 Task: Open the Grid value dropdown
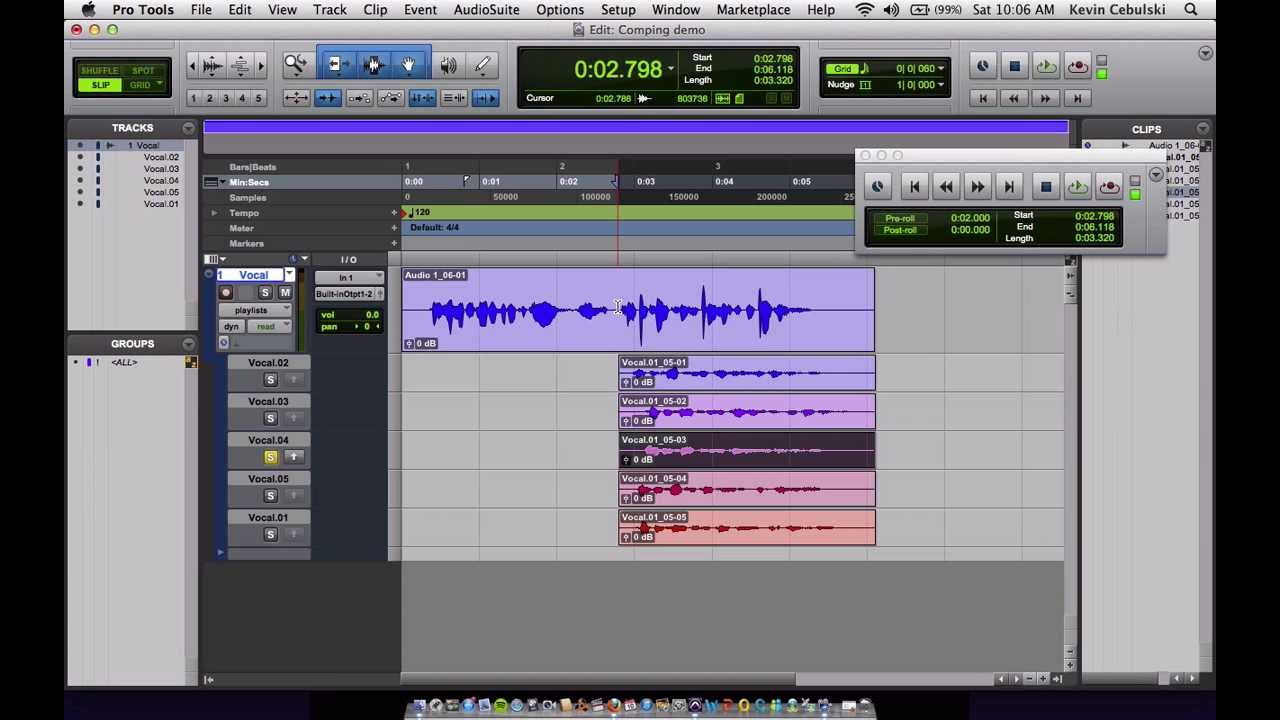pos(941,69)
